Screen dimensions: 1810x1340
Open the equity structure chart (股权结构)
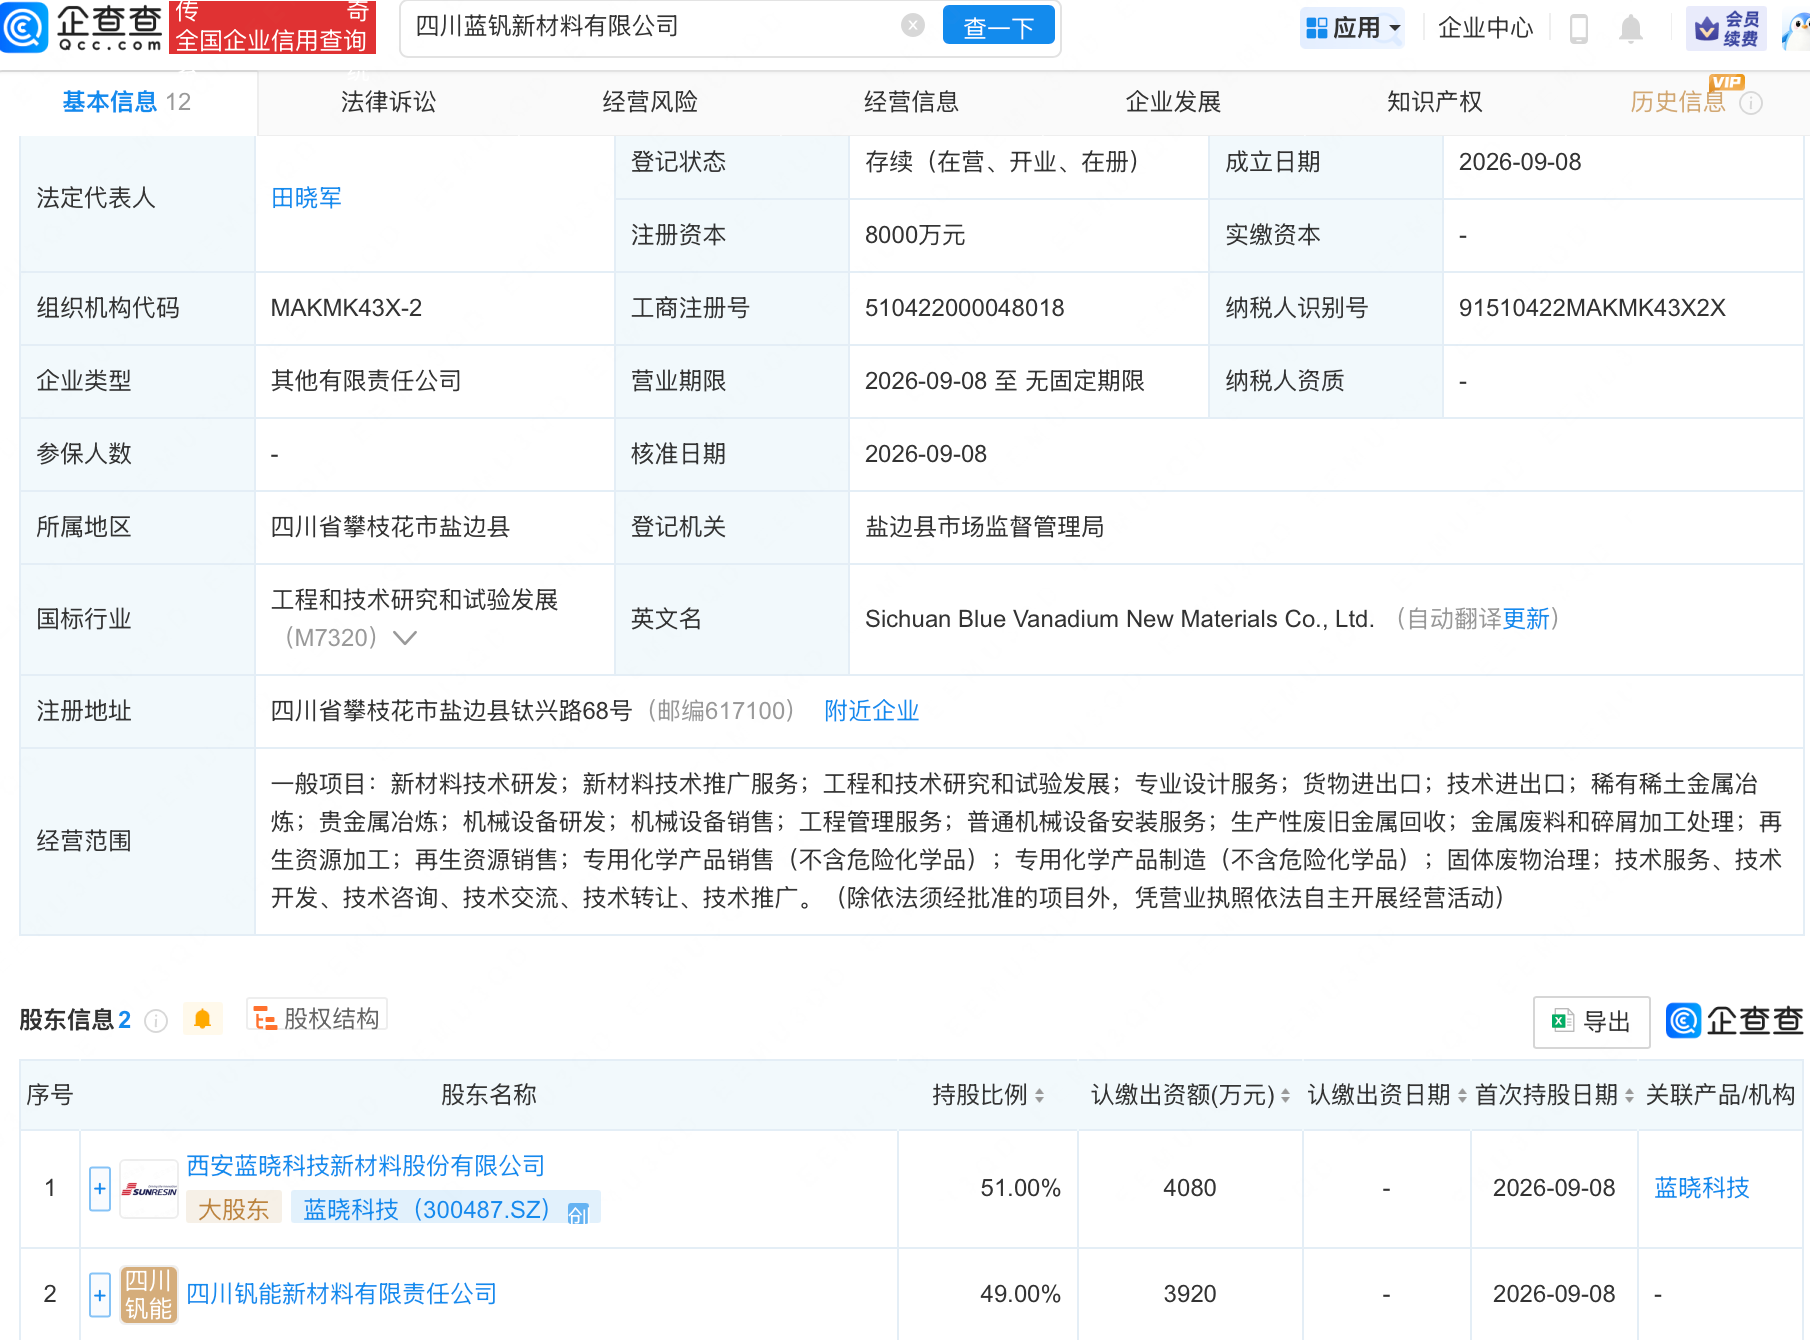coord(317,1018)
